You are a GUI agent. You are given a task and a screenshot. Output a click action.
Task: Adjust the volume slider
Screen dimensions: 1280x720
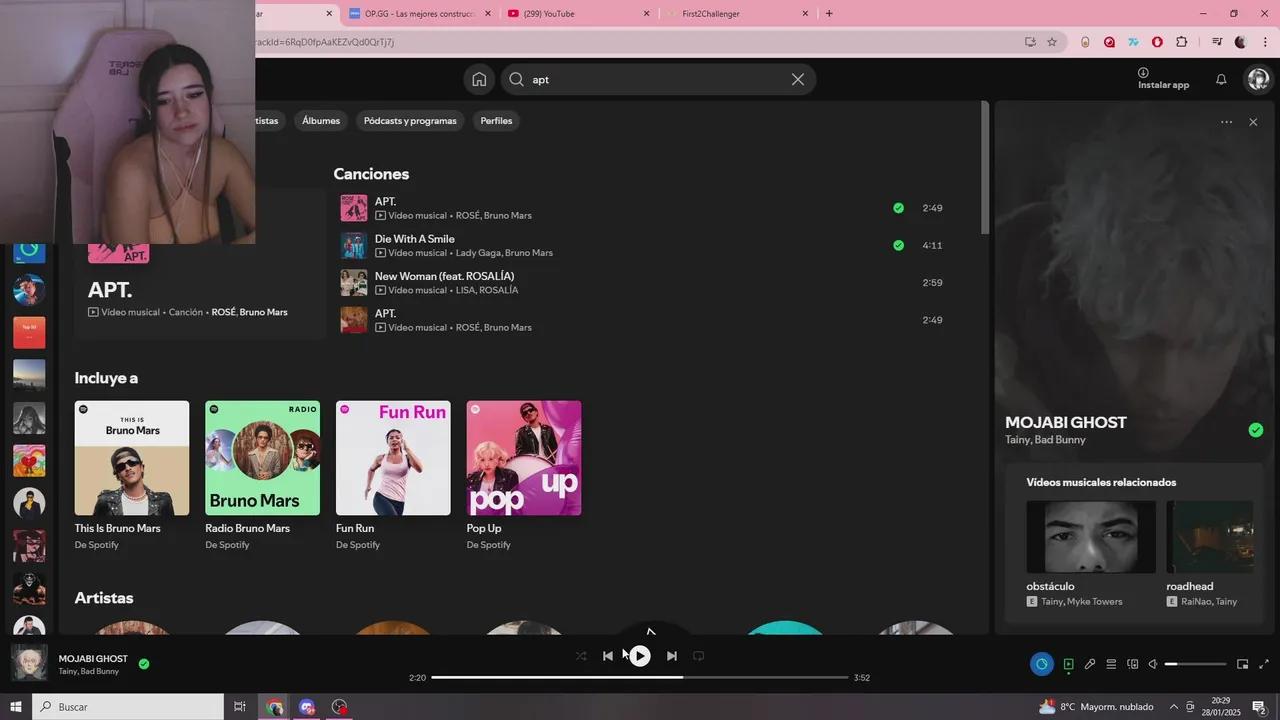coord(1195,664)
